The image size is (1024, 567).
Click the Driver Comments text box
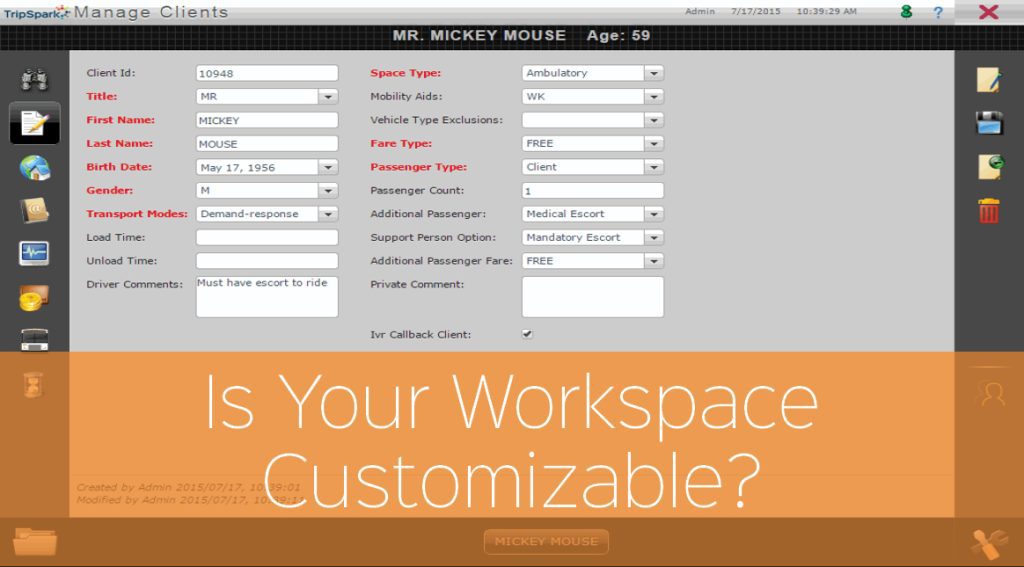coord(267,297)
